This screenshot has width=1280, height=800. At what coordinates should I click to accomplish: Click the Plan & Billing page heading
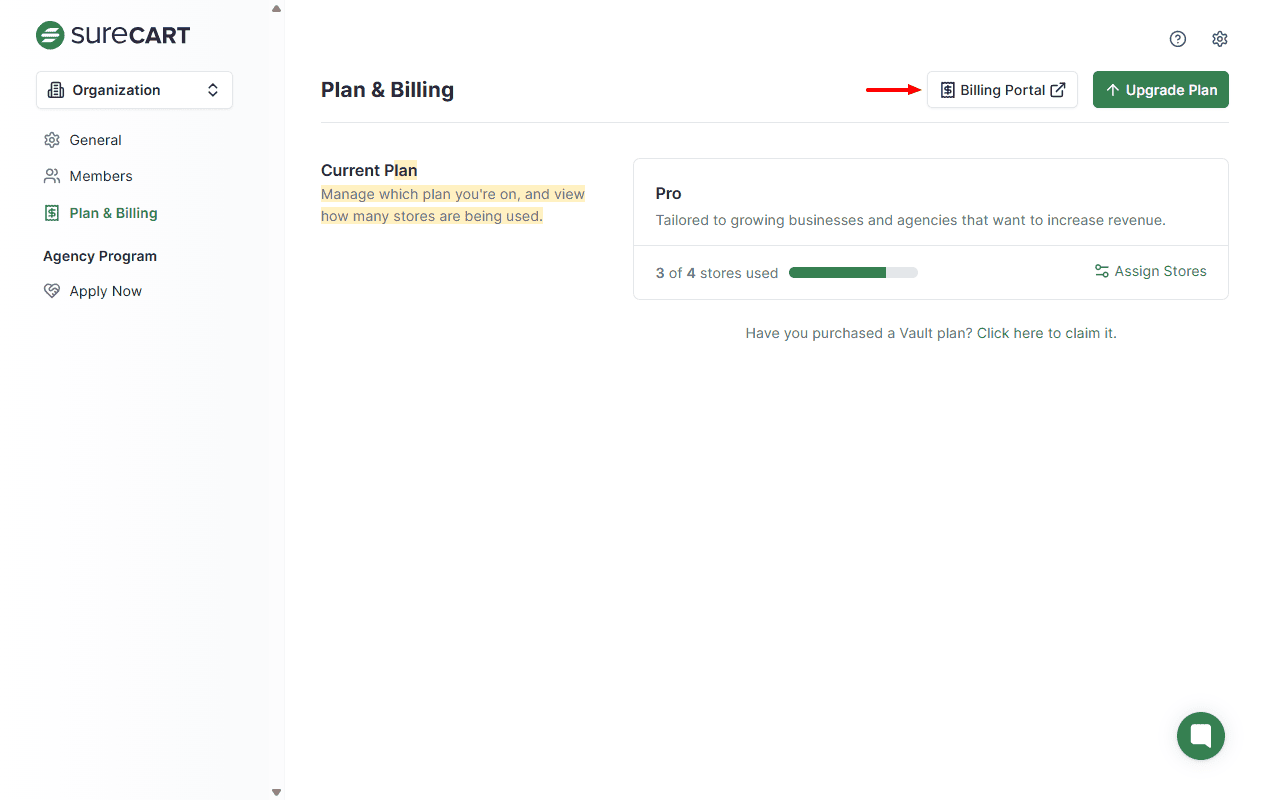(387, 90)
